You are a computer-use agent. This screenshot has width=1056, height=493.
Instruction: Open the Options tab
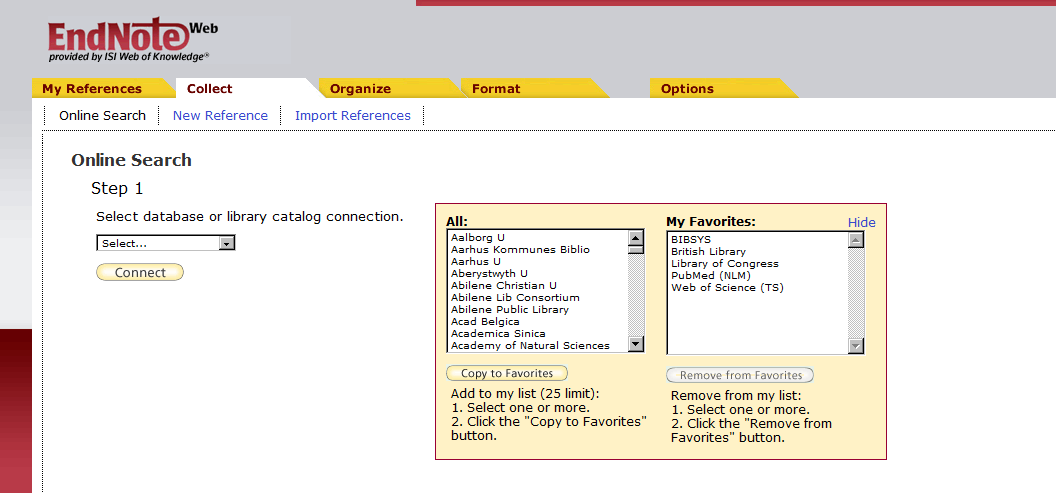tap(687, 89)
